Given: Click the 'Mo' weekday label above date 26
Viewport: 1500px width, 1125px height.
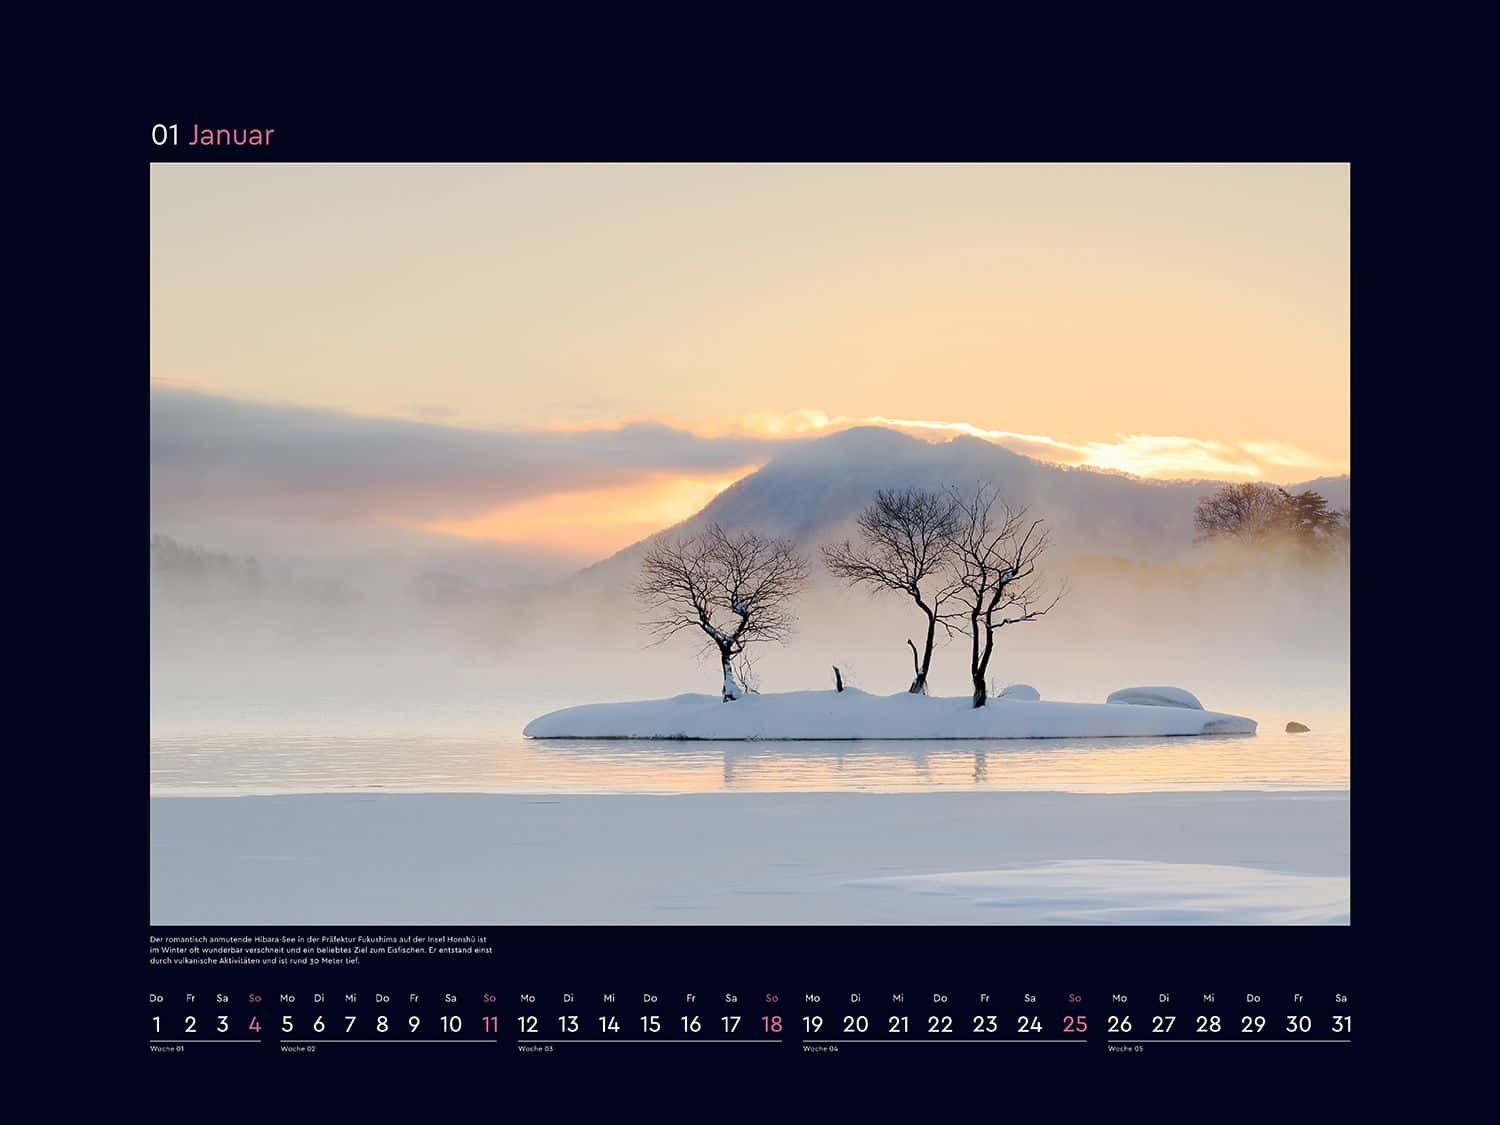Looking at the screenshot, I should pos(1120,998).
